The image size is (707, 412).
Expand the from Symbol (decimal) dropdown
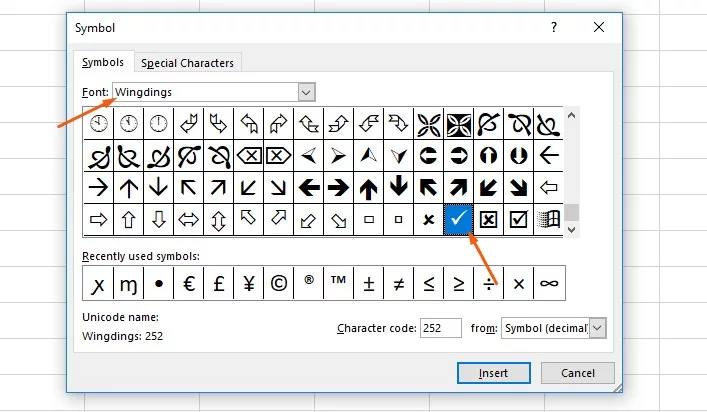pyautogui.click(x=597, y=328)
